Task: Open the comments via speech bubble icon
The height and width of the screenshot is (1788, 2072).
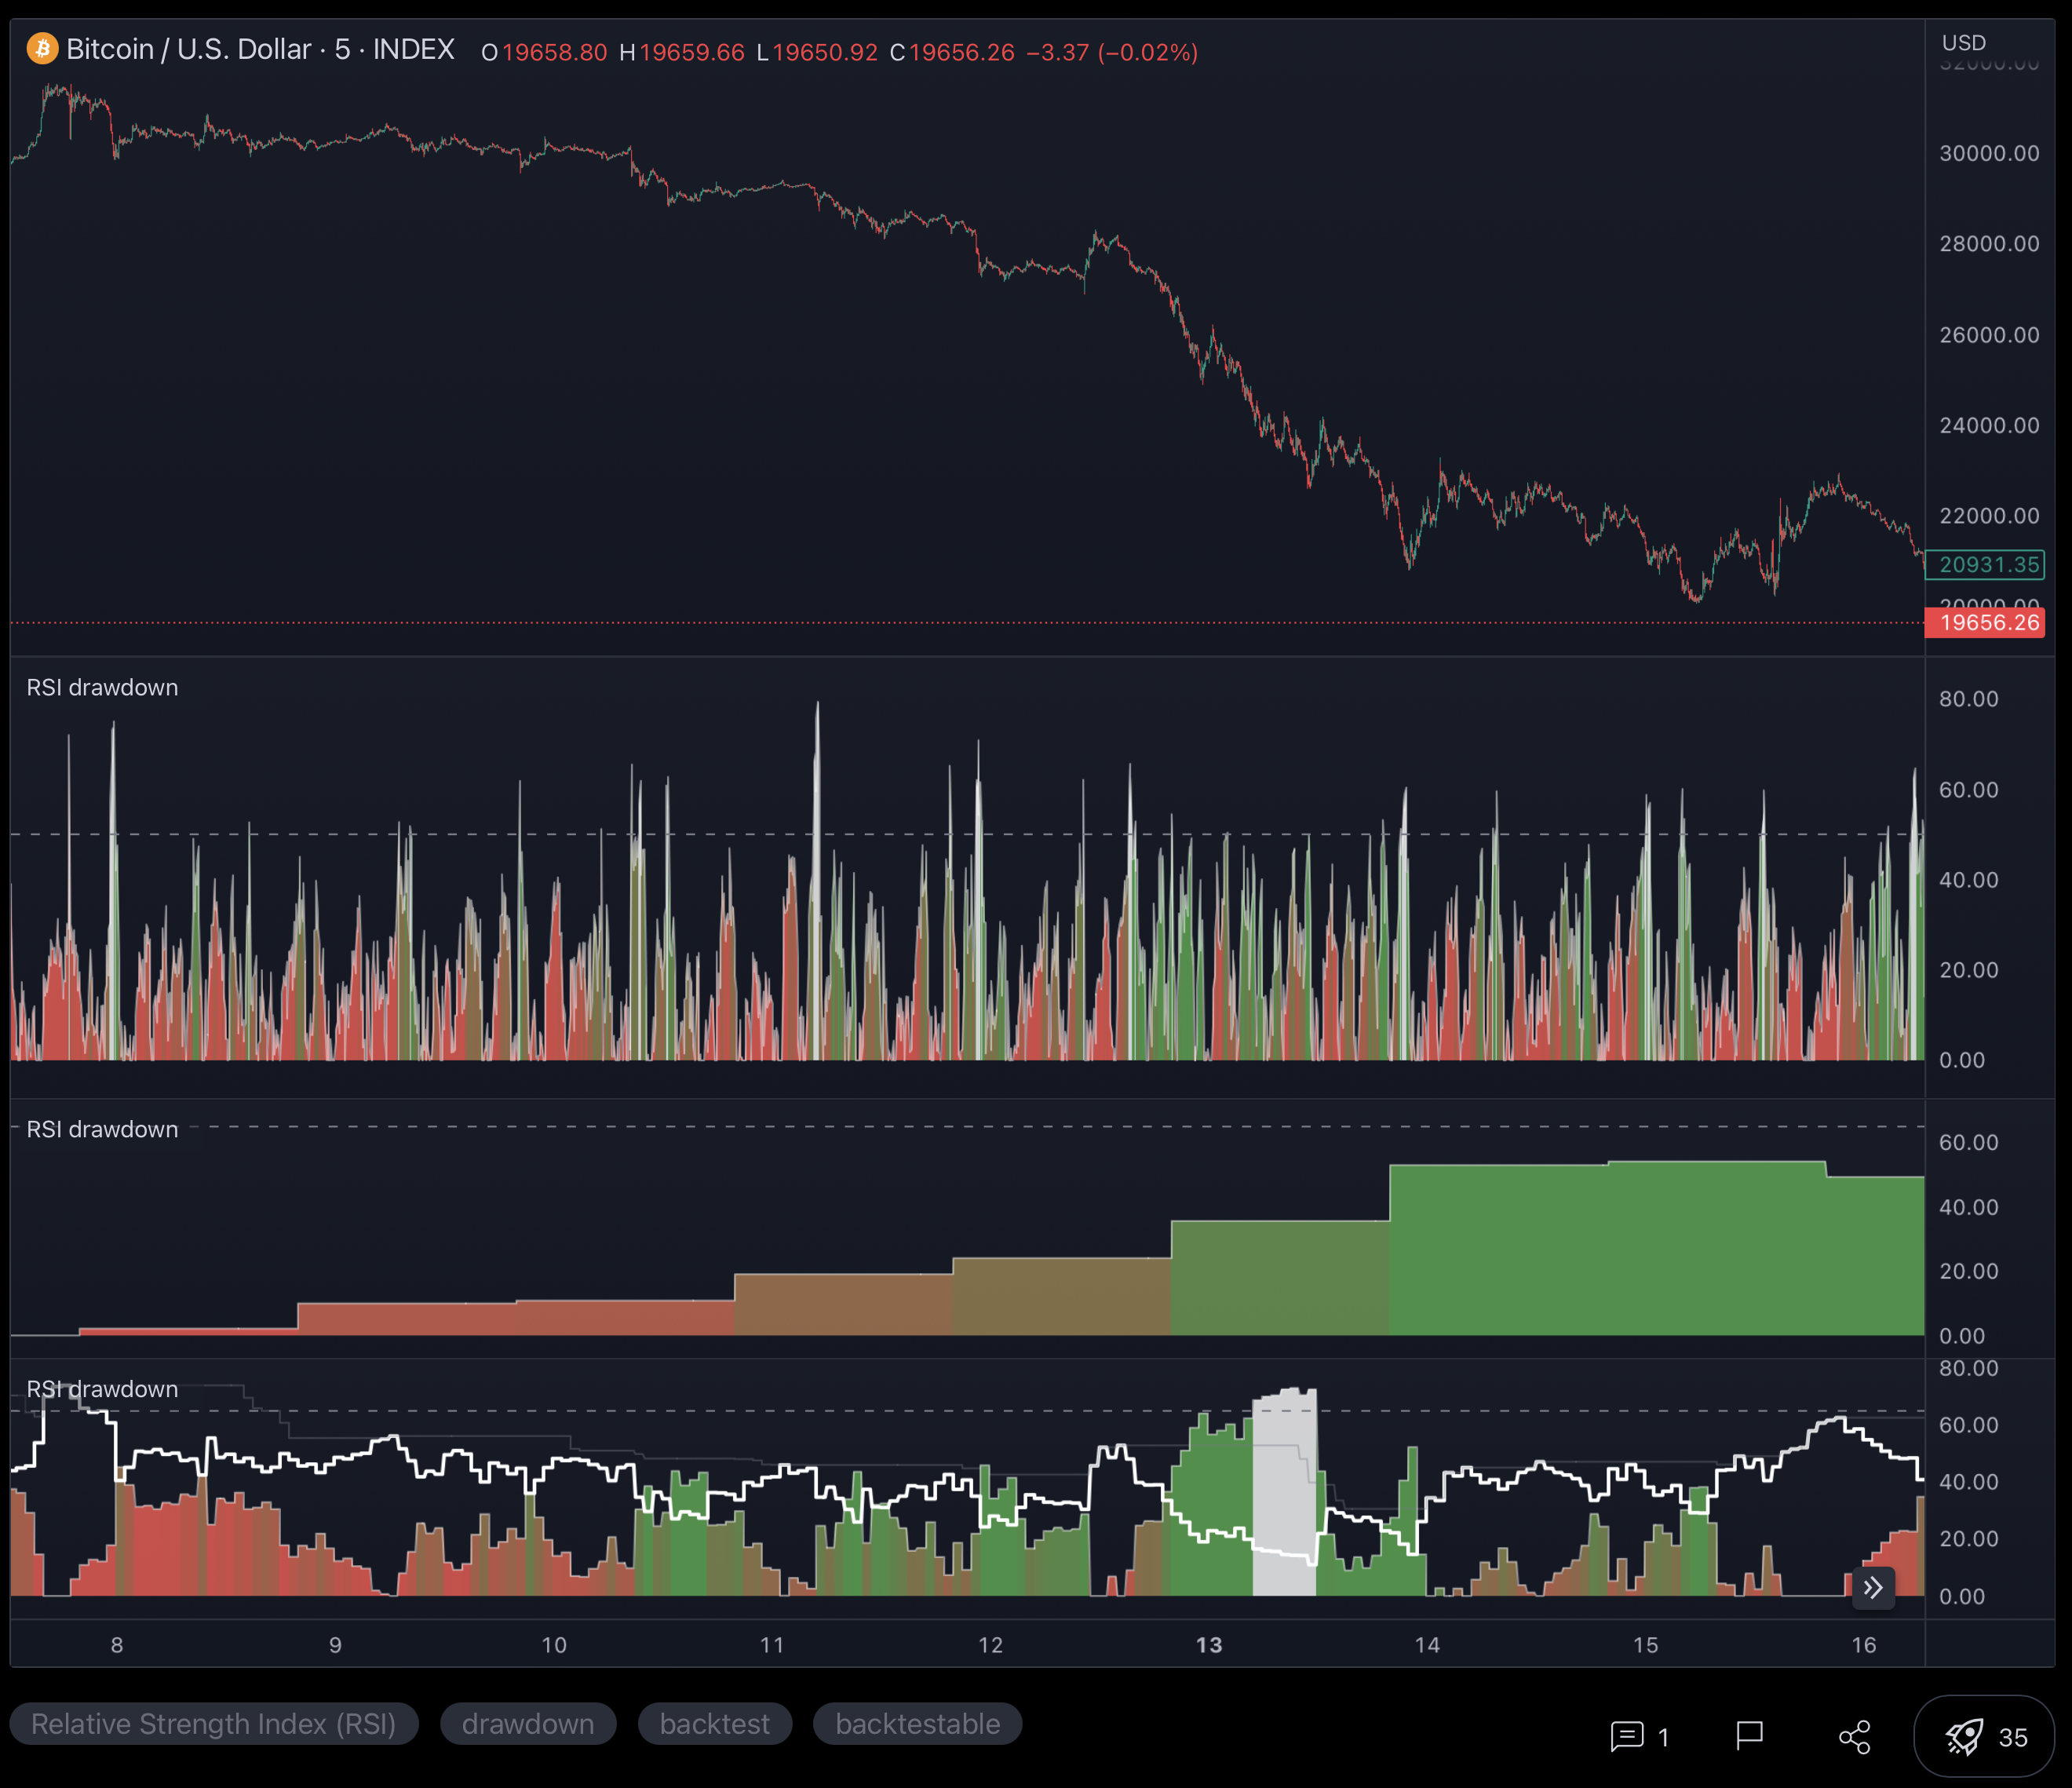Action: [1627, 1736]
